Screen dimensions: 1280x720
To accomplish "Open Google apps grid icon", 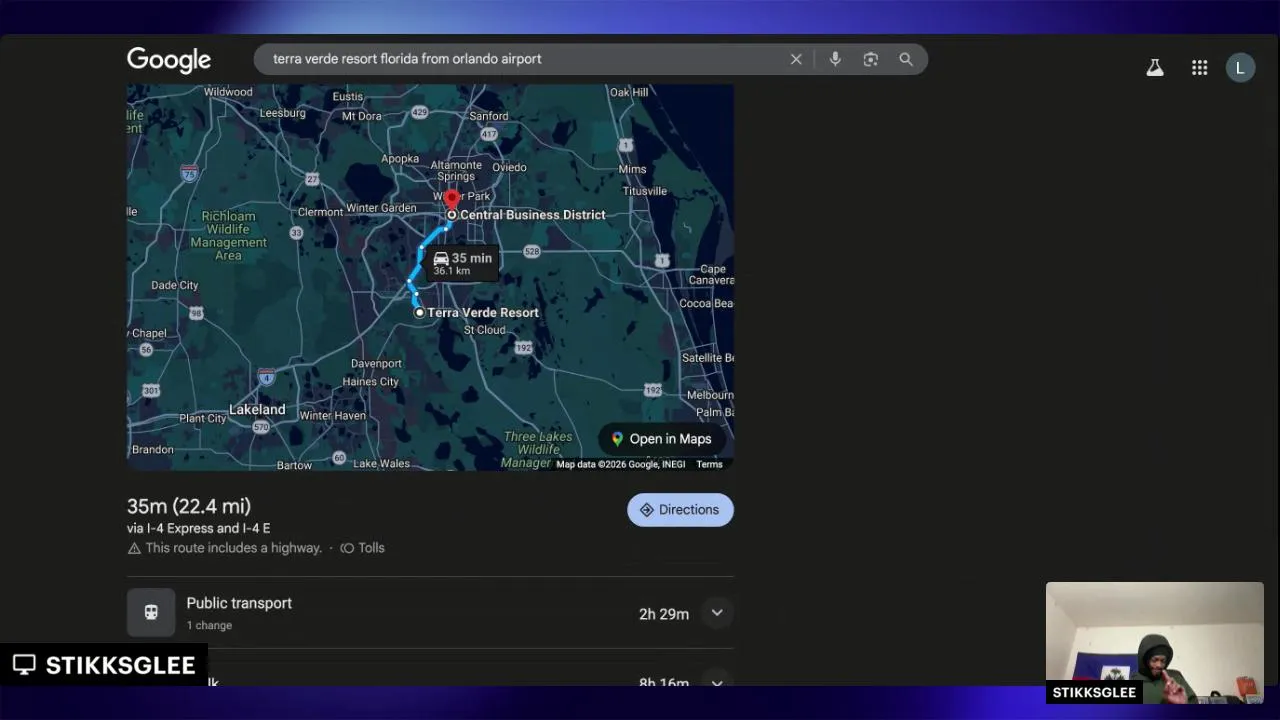I will point(1200,67).
